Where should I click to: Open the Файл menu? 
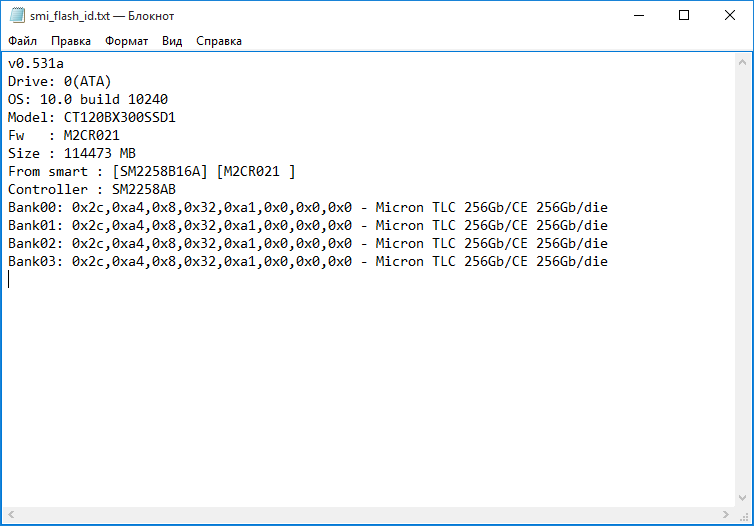23,41
